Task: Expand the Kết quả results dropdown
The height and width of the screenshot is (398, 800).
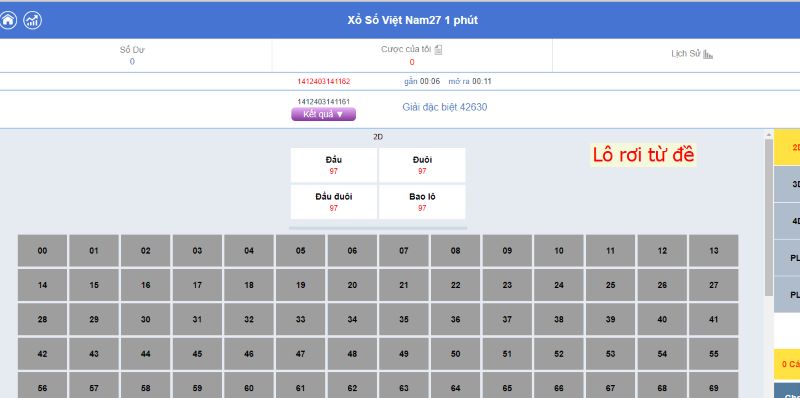Action: (323, 114)
